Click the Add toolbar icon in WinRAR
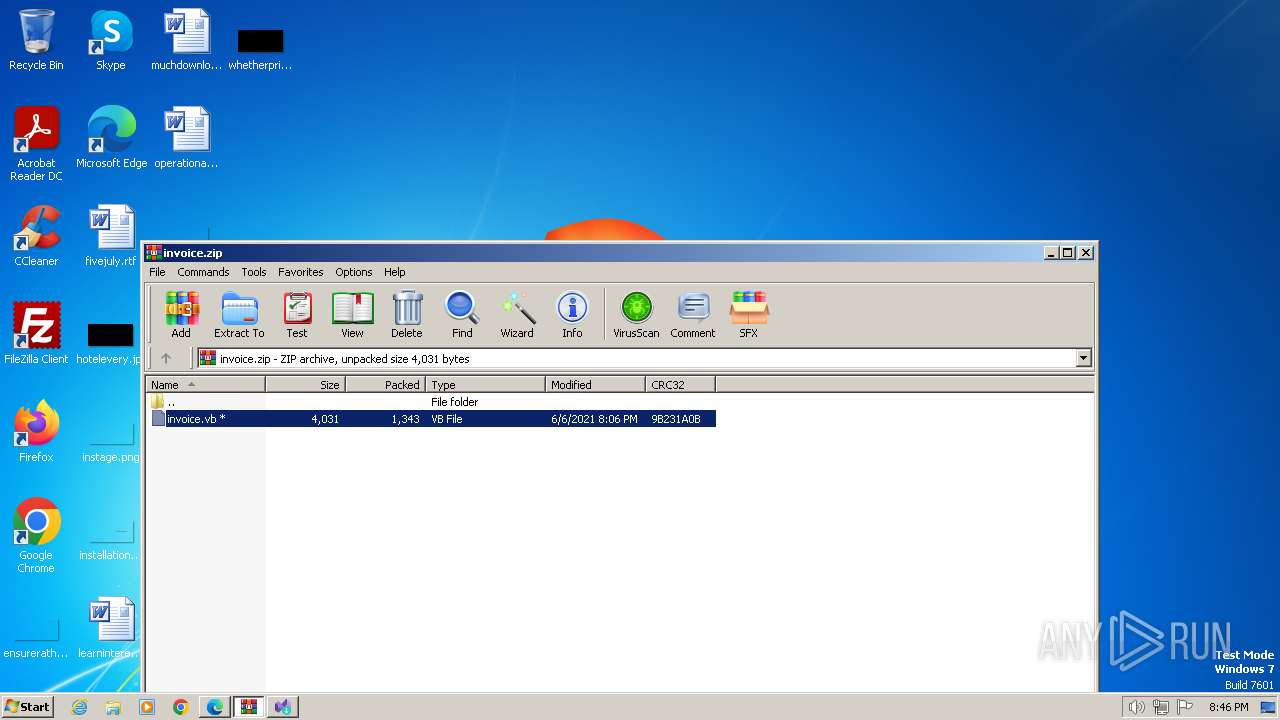The width and height of the screenshot is (1280, 720). pyautogui.click(x=181, y=315)
